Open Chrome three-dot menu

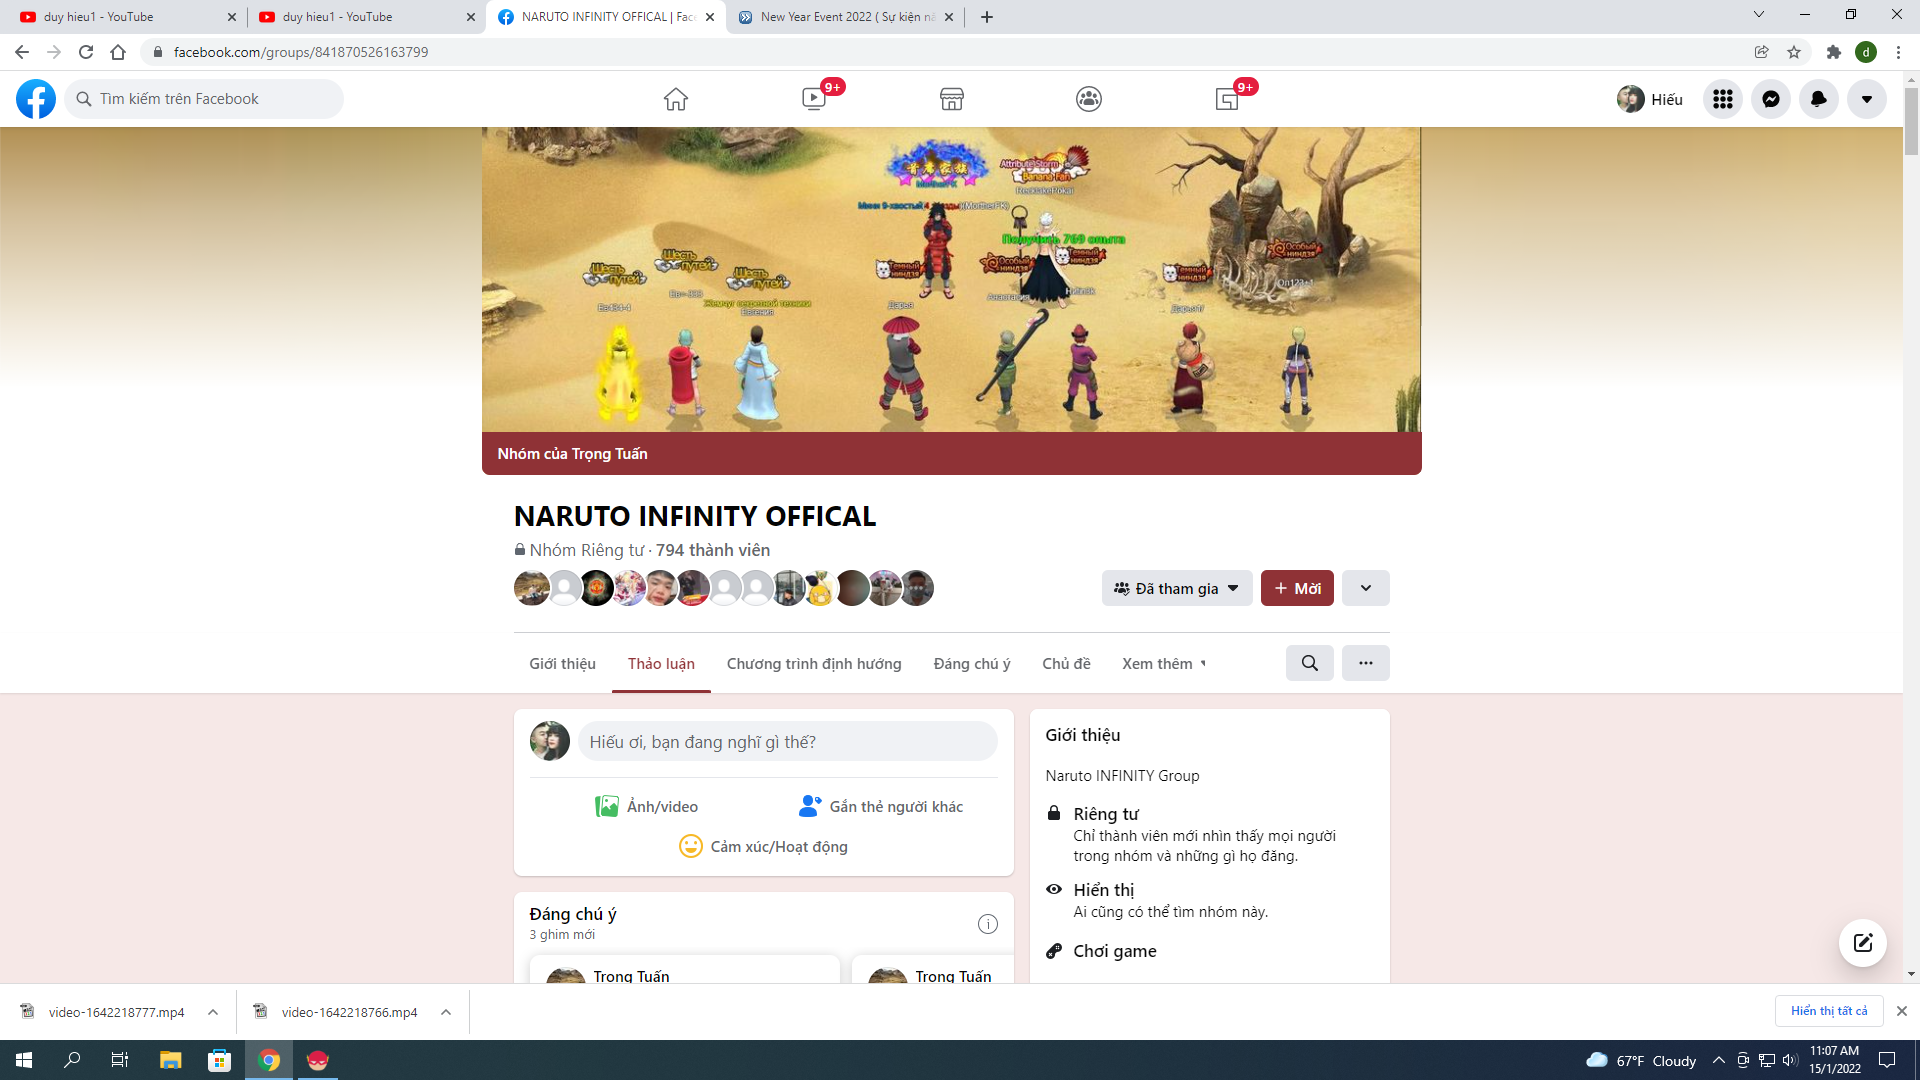tap(1898, 52)
